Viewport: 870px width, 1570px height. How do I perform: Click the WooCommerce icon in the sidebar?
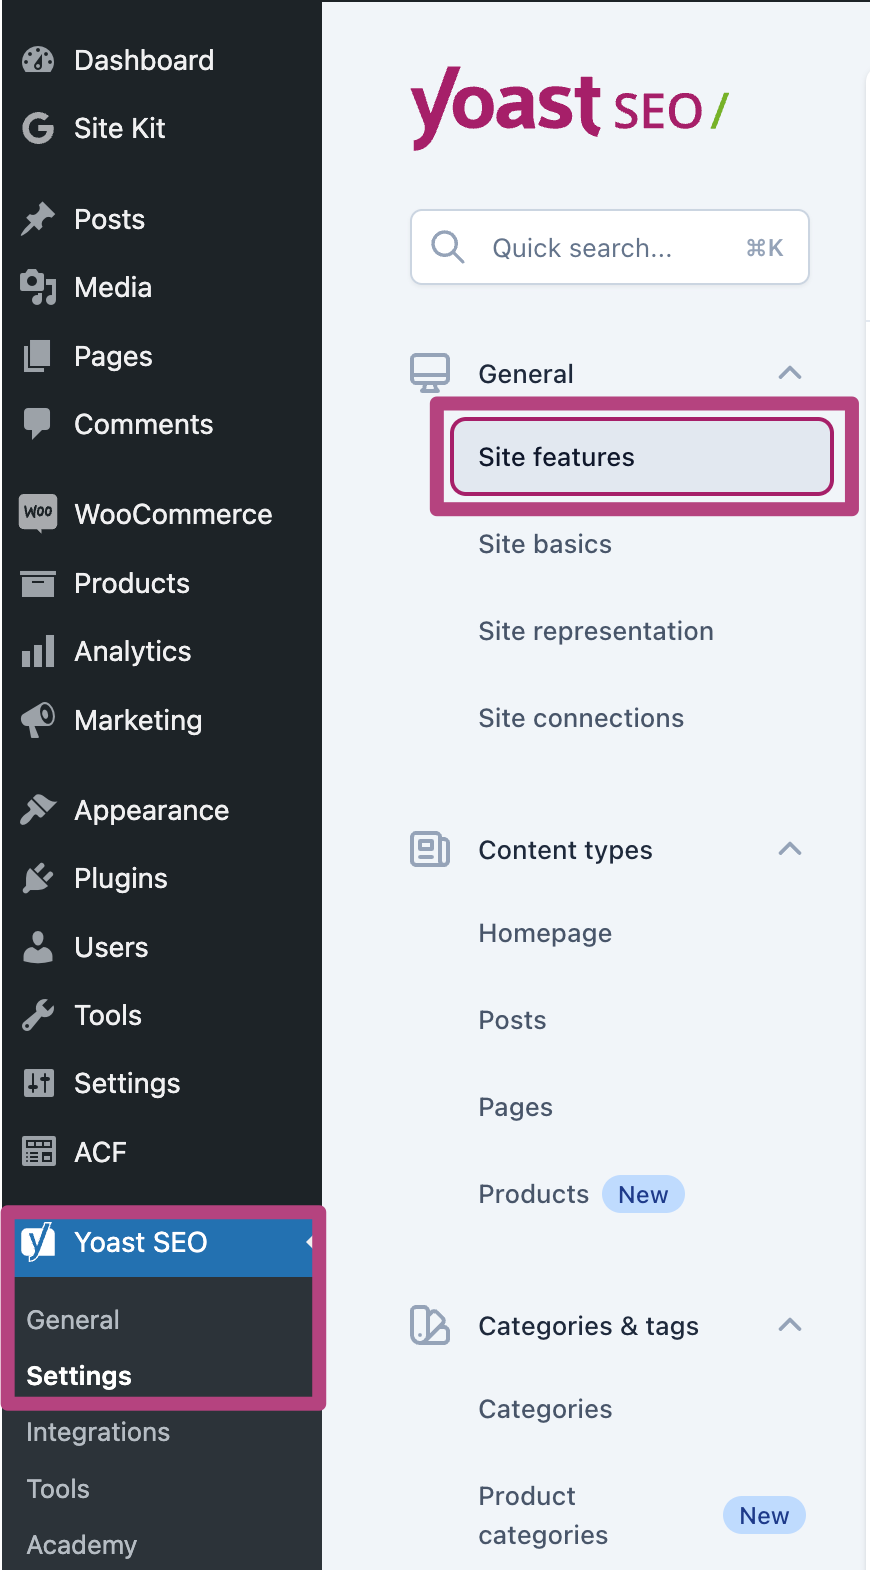coord(38,514)
